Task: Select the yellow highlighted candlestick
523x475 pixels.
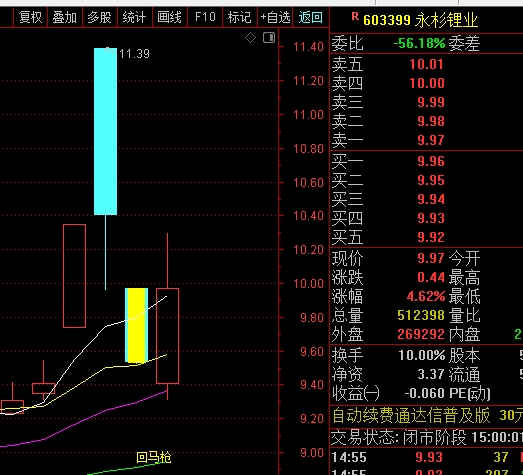Action: (136, 325)
